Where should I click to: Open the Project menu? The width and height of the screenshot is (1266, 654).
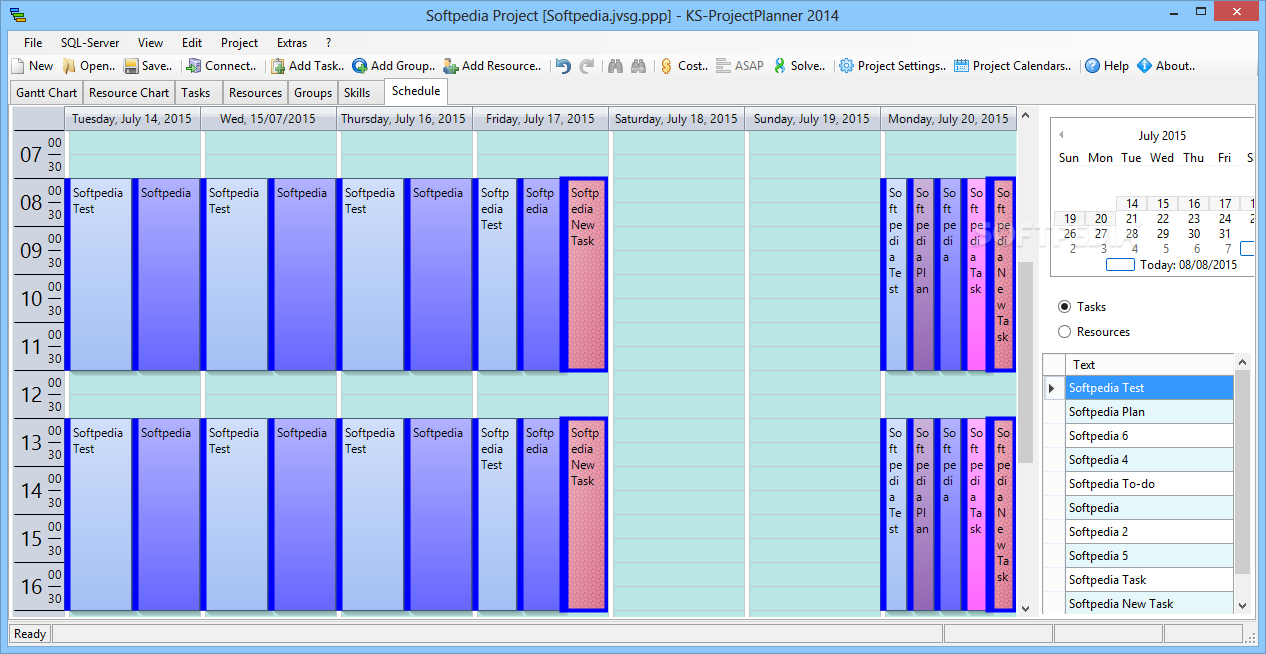coord(240,43)
